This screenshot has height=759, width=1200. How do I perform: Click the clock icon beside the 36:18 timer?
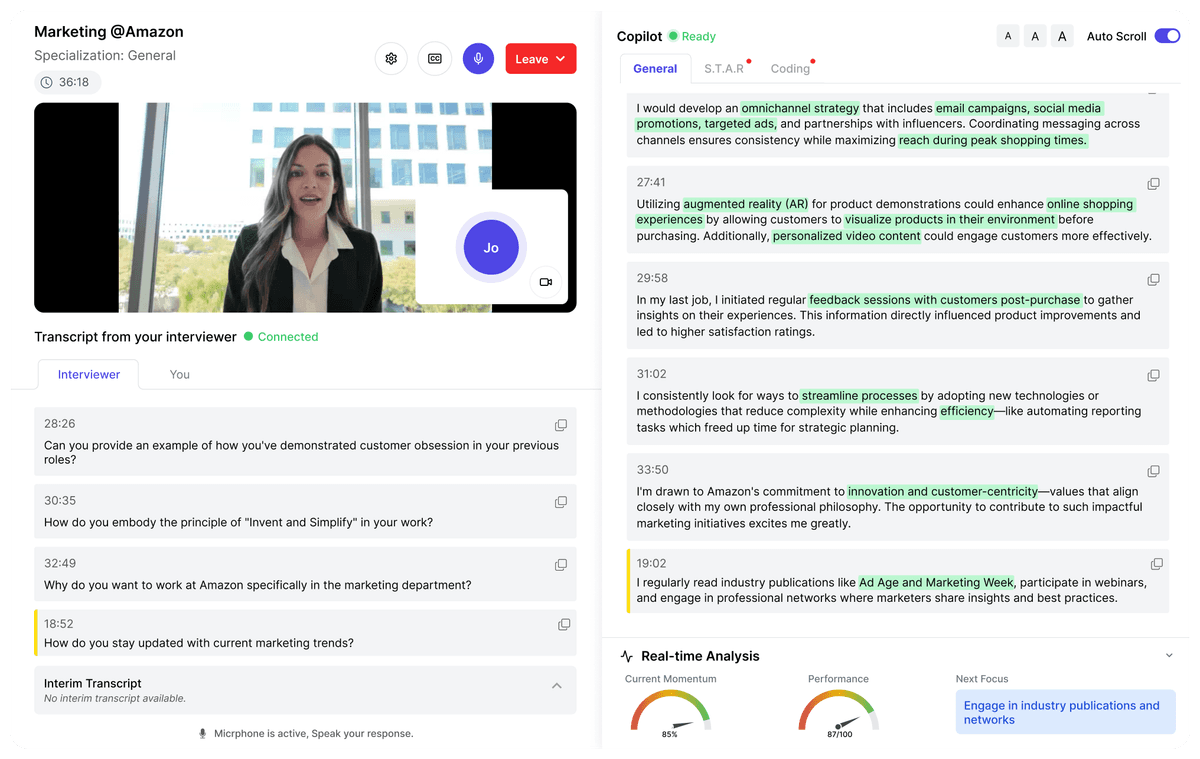point(47,82)
